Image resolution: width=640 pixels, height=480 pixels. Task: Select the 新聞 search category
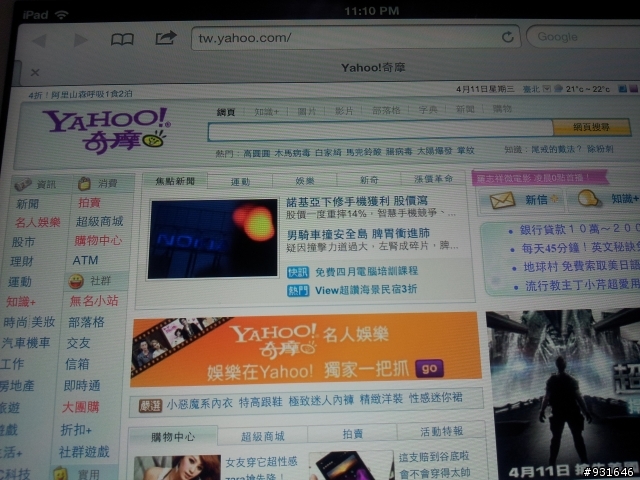[465, 109]
